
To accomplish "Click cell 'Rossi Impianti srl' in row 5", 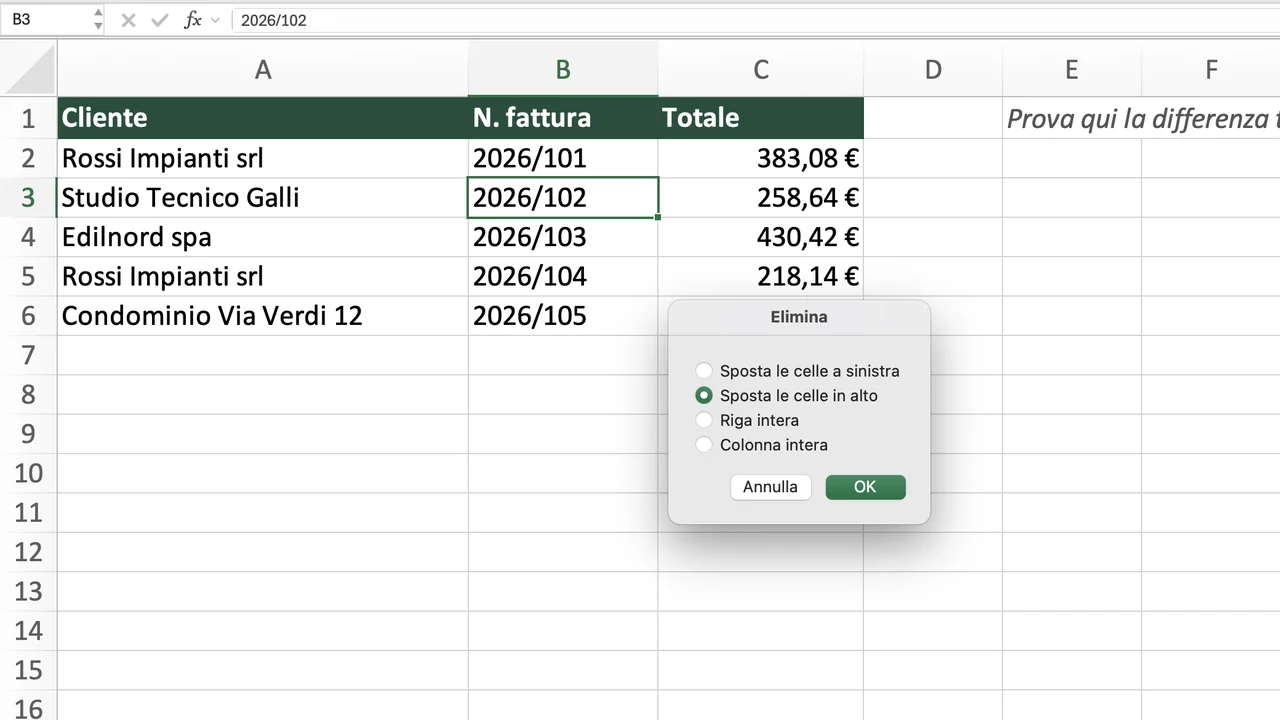I will tap(263, 276).
